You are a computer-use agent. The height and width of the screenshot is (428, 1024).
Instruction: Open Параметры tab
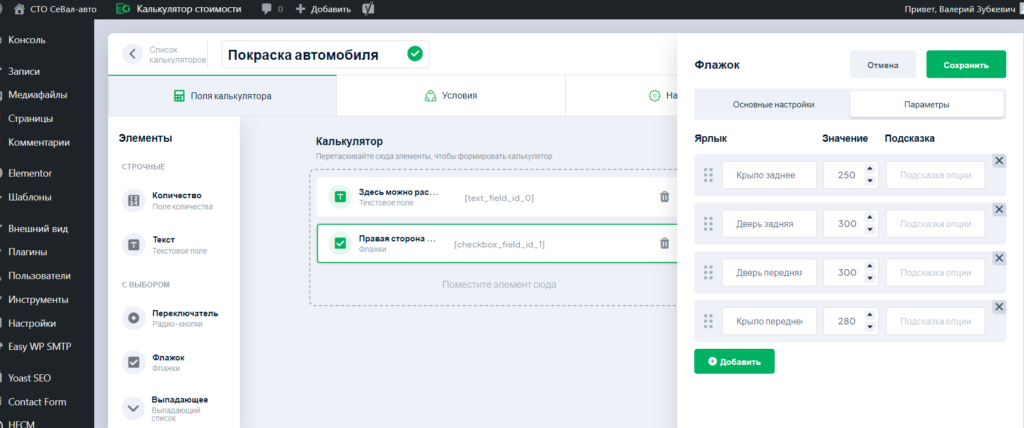pyautogui.click(x=927, y=105)
